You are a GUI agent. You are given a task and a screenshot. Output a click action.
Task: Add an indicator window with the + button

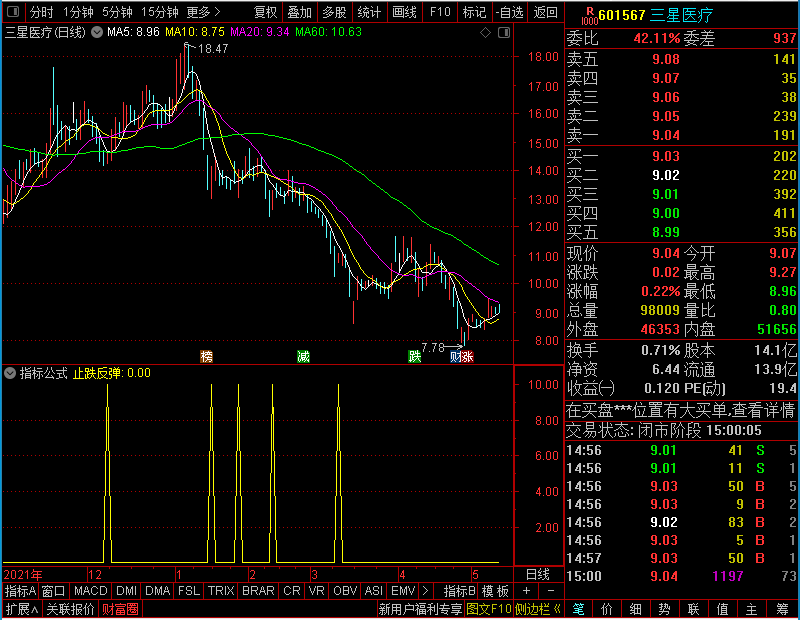[x=527, y=591]
